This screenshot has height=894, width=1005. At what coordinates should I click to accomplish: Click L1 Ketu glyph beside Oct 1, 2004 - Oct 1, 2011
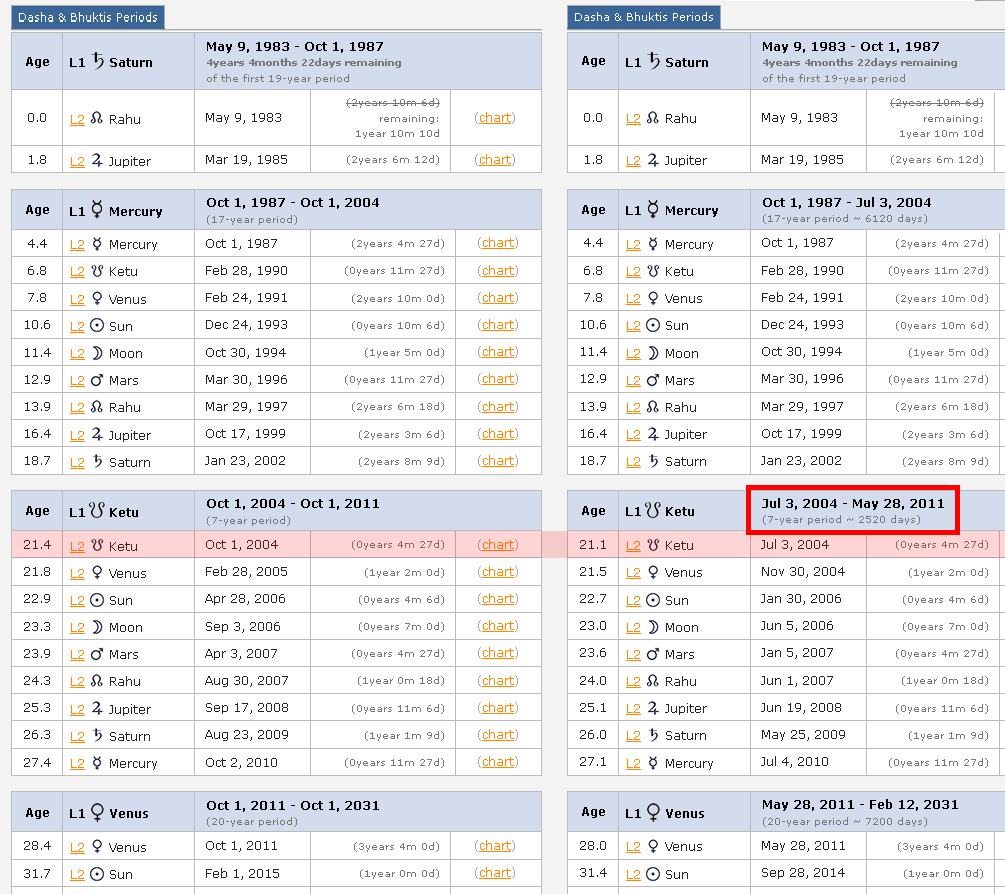pos(97,511)
